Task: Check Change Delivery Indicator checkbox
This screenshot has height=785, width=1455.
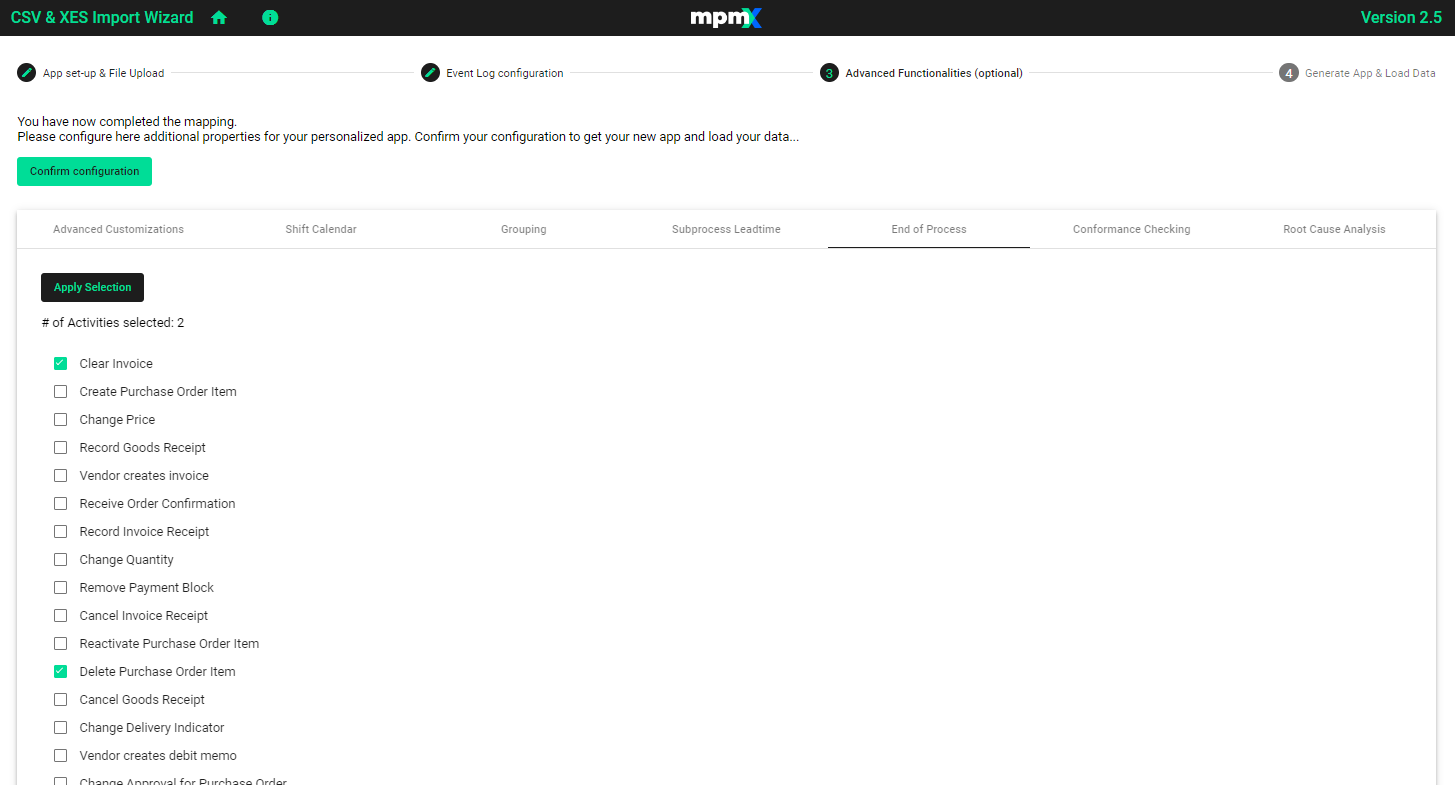Action: 60,727
